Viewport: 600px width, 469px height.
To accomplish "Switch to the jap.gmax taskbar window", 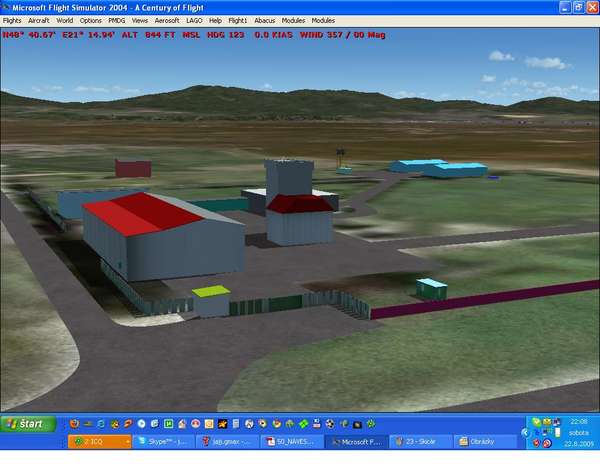I will pyautogui.click(x=227, y=441).
